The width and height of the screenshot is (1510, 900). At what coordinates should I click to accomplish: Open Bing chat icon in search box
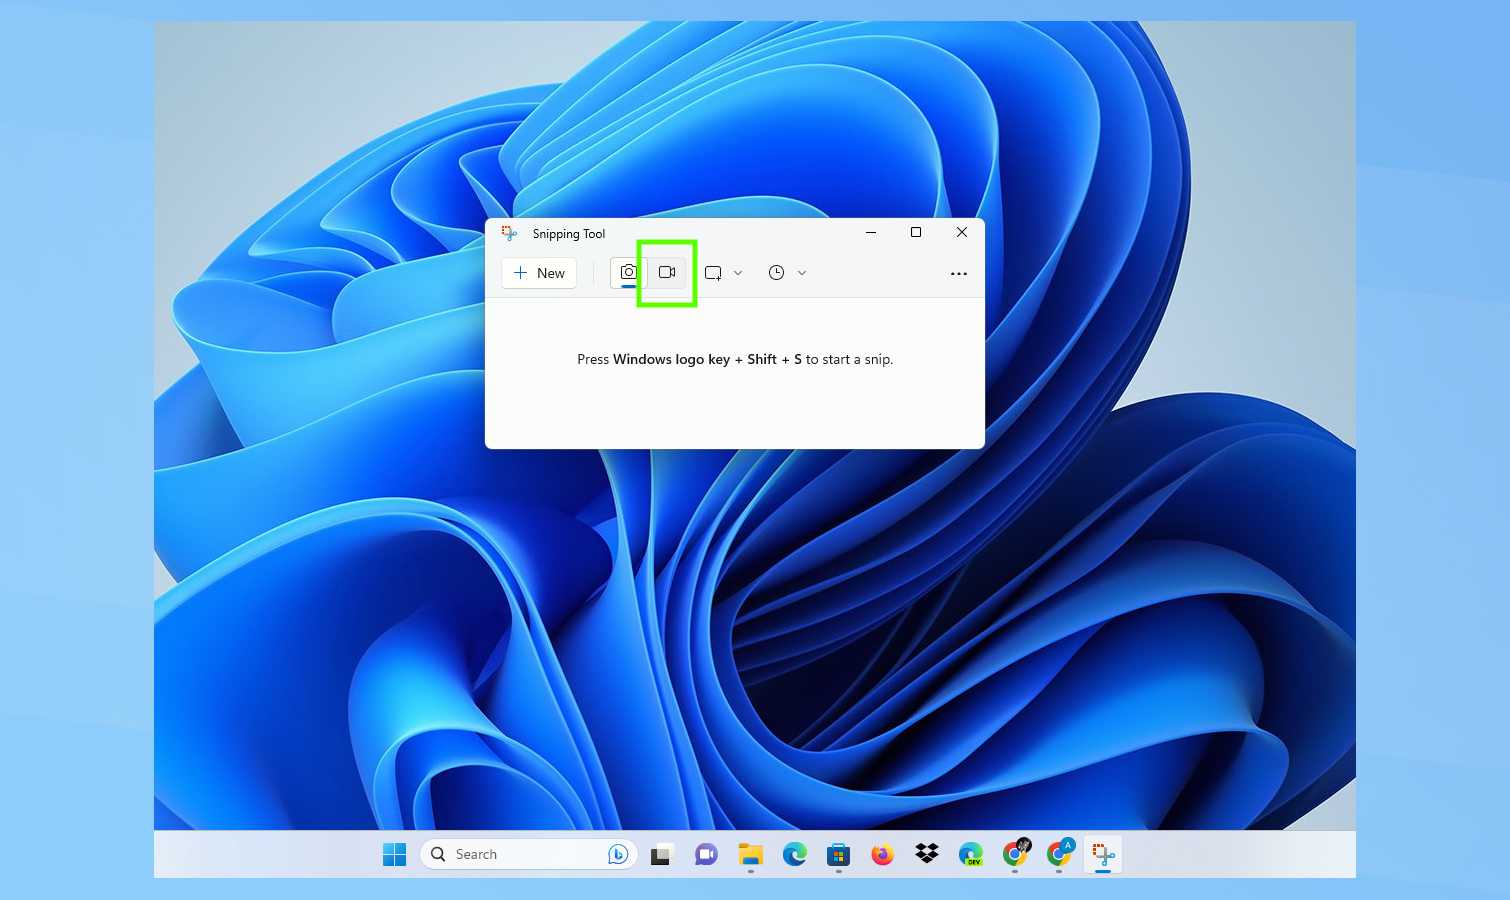(x=618, y=854)
